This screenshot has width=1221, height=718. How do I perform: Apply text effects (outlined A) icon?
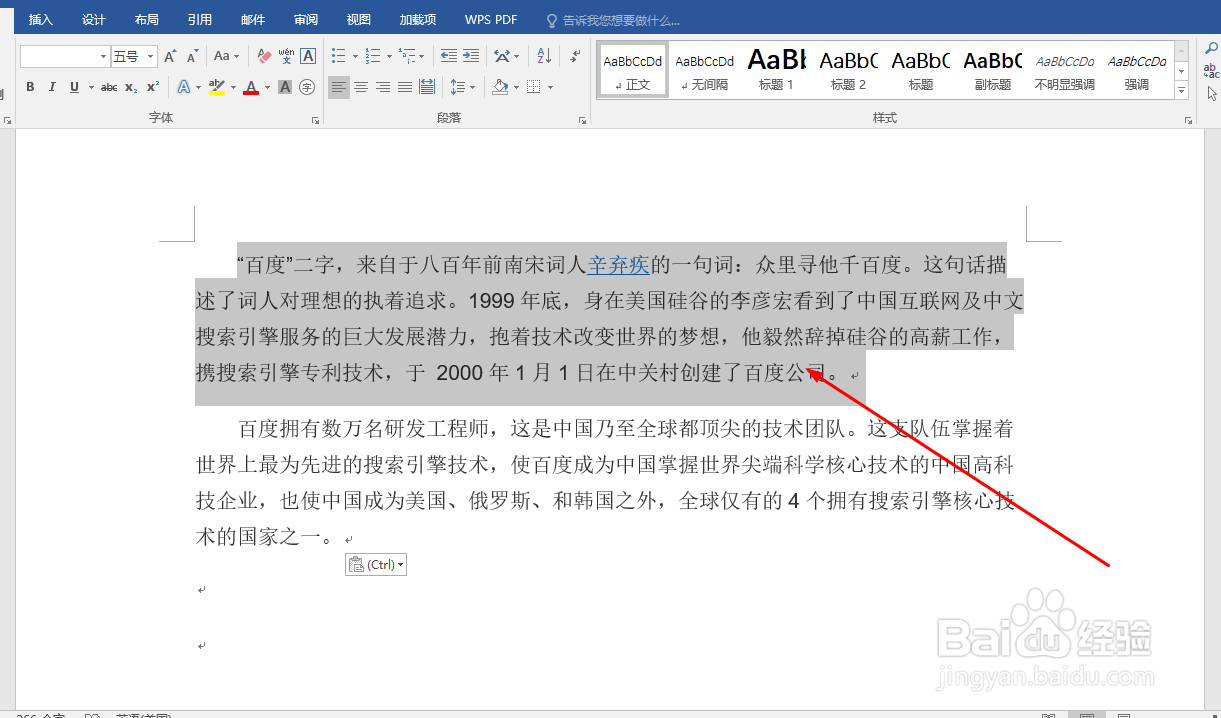tap(184, 88)
